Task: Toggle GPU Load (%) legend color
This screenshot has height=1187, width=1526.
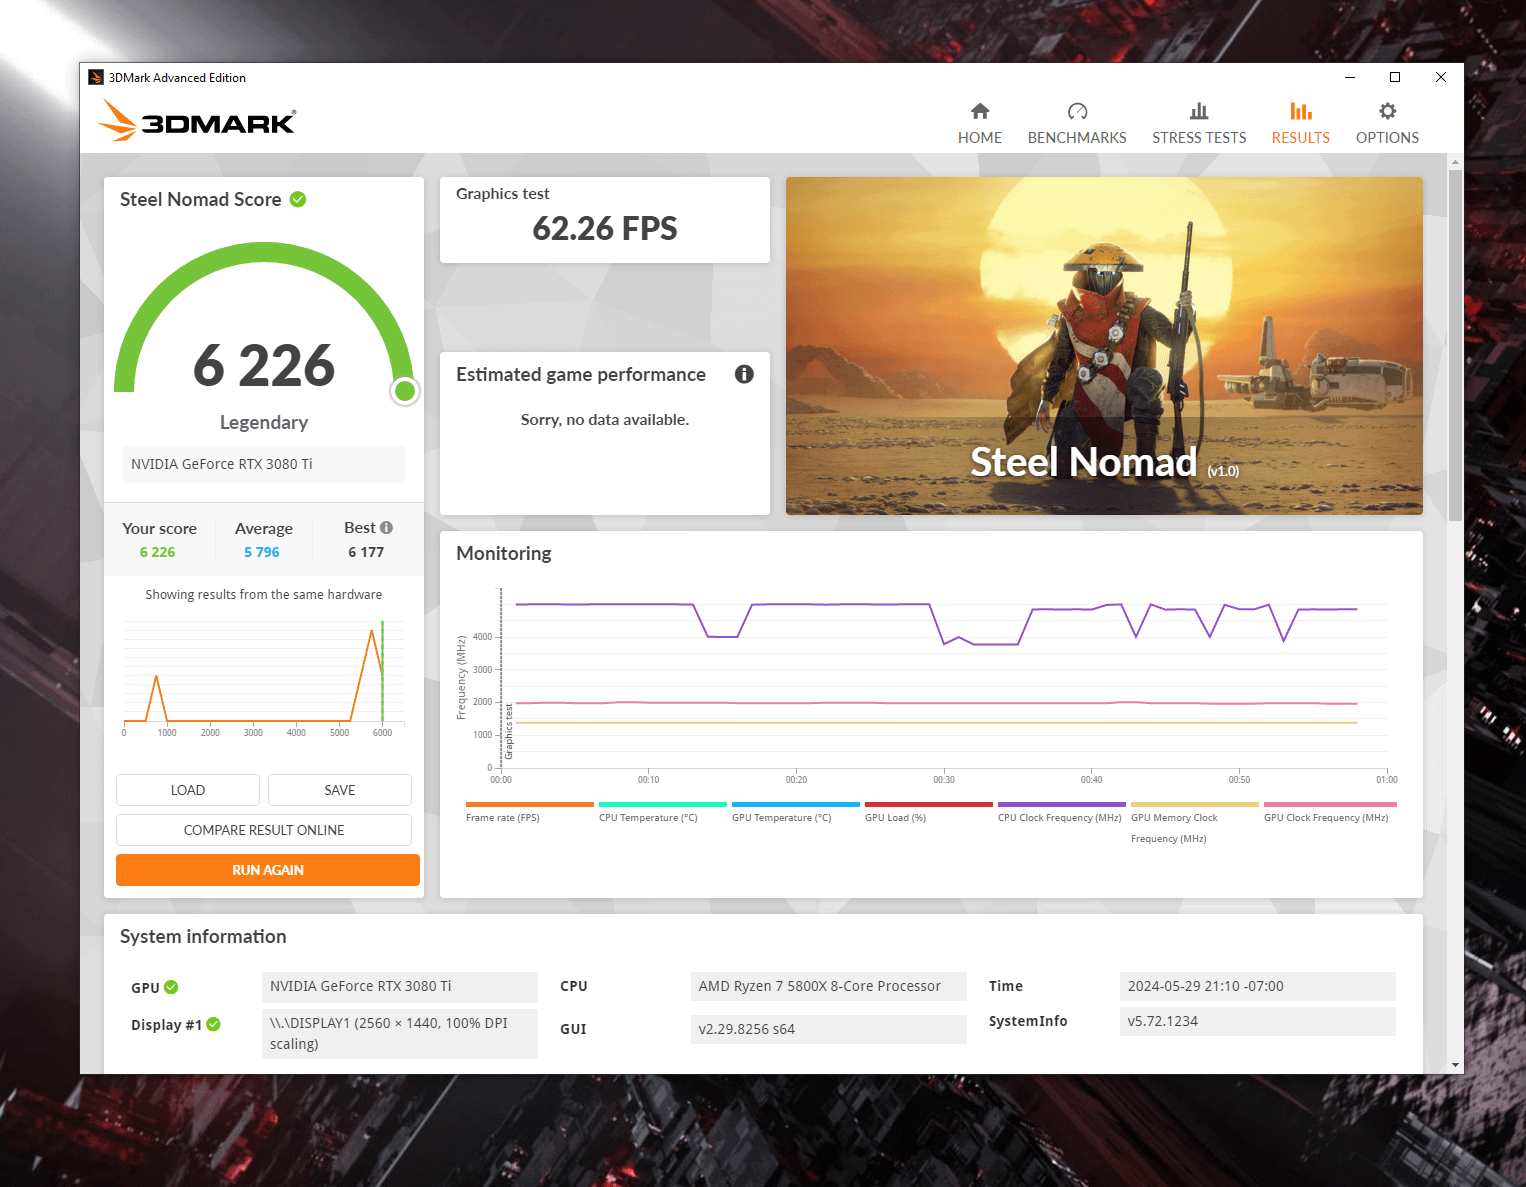Action: [929, 804]
